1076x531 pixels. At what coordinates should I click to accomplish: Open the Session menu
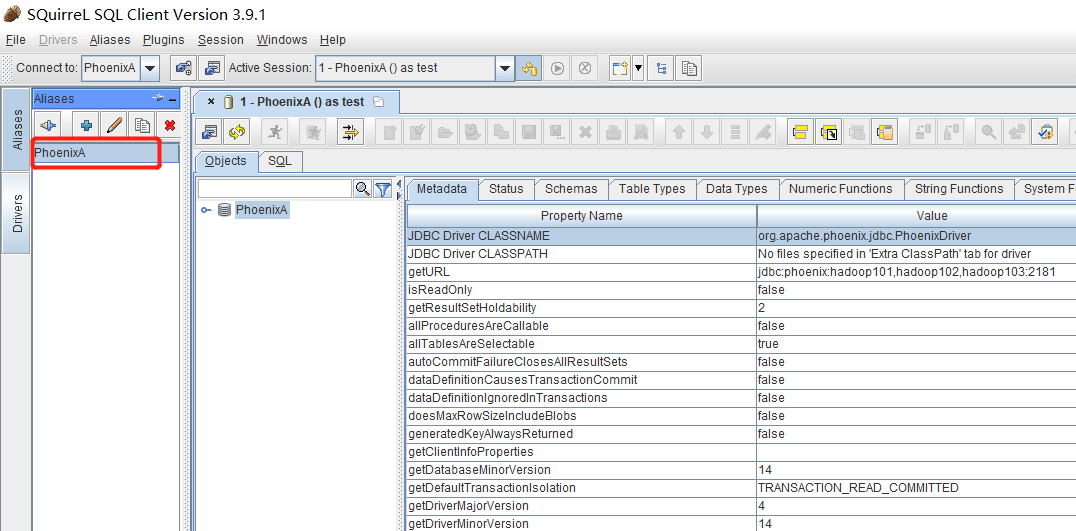click(220, 40)
